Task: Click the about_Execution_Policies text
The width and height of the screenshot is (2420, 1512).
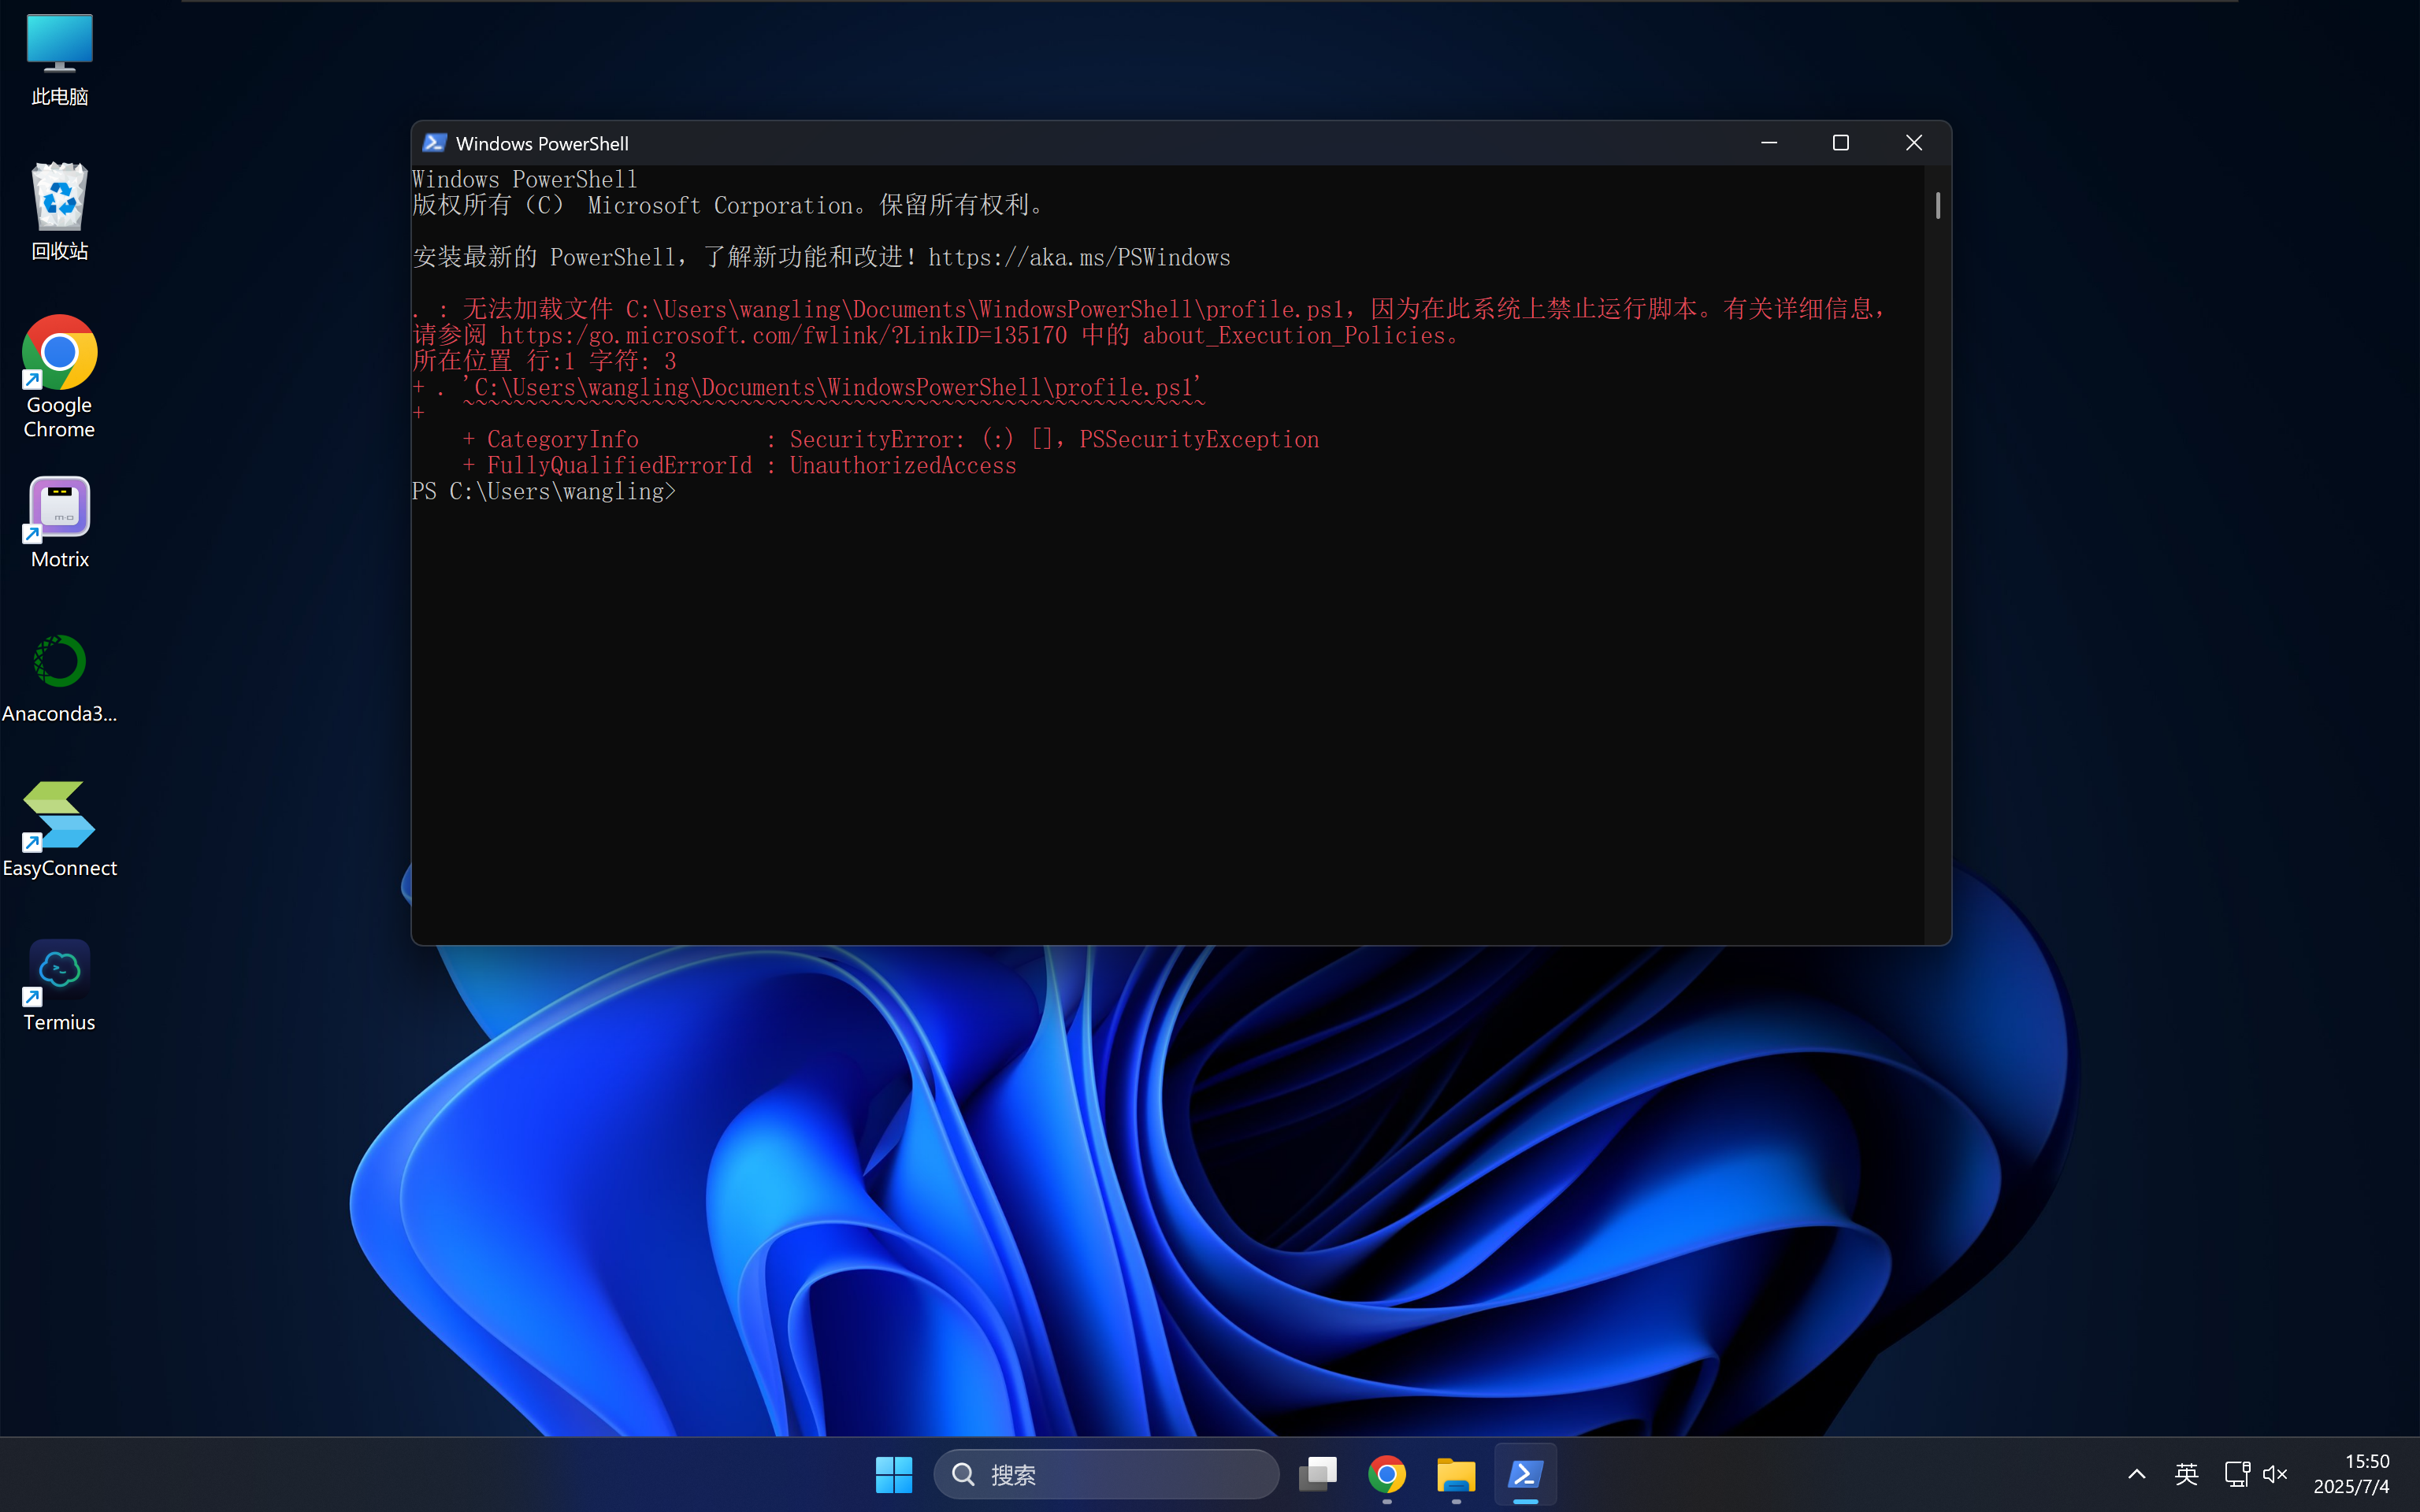Action: point(1294,336)
